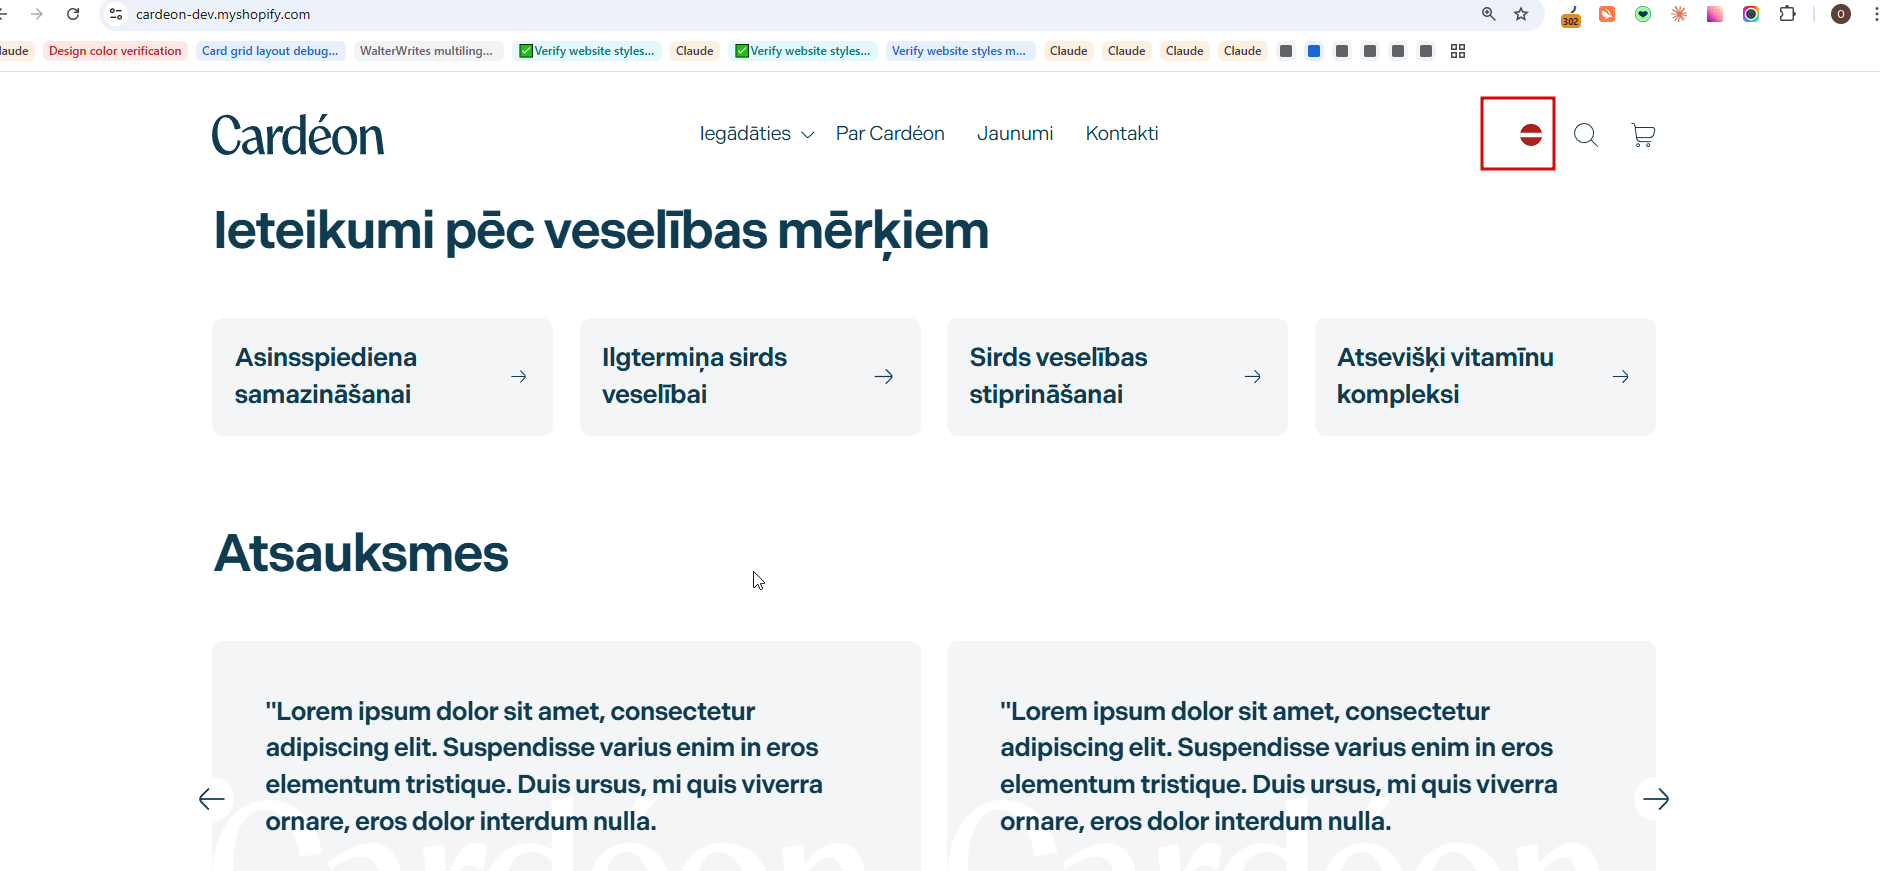
Task: Open the site search magnifier icon
Action: pyautogui.click(x=1586, y=135)
